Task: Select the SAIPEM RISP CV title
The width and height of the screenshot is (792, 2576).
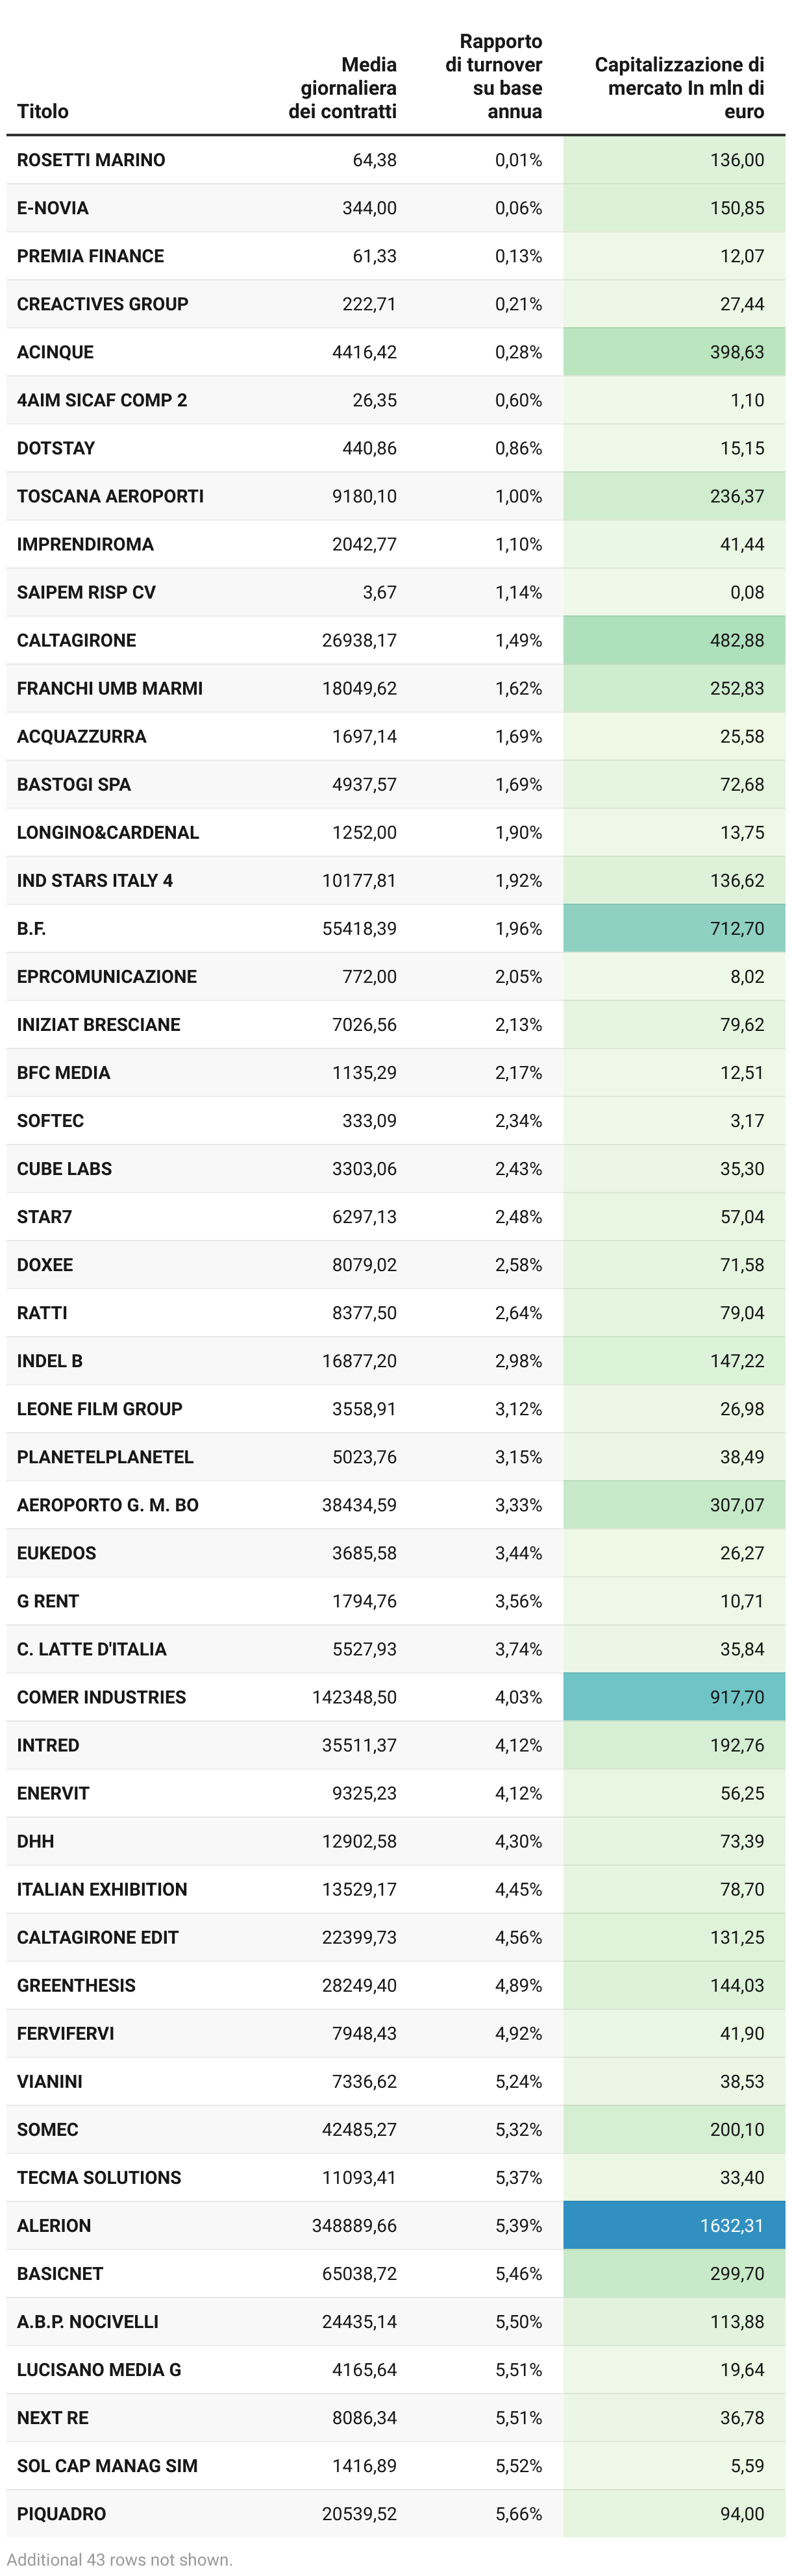Action: (86, 592)
